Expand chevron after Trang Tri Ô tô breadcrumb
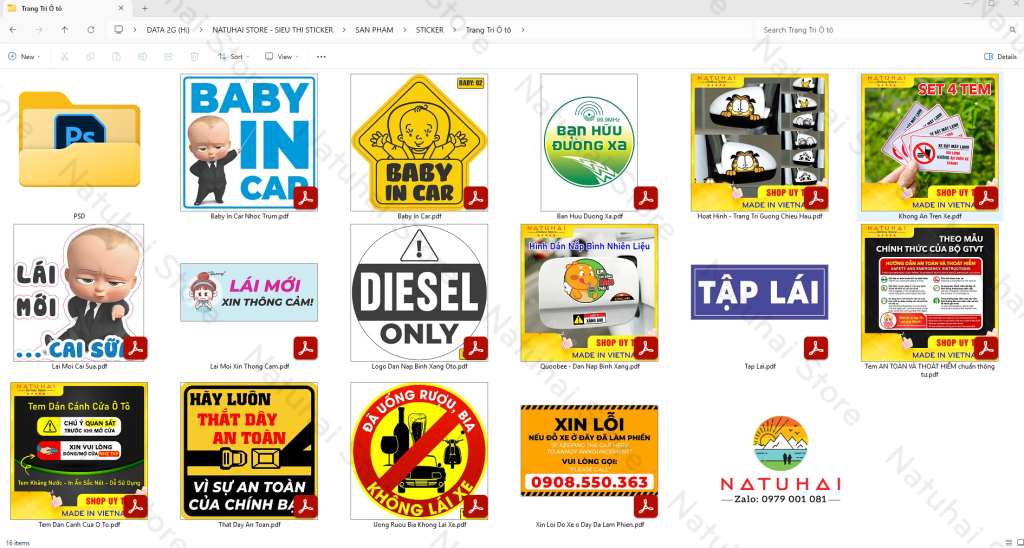The width and height of the screenshot is (1024, 548). tap(523, 30)
